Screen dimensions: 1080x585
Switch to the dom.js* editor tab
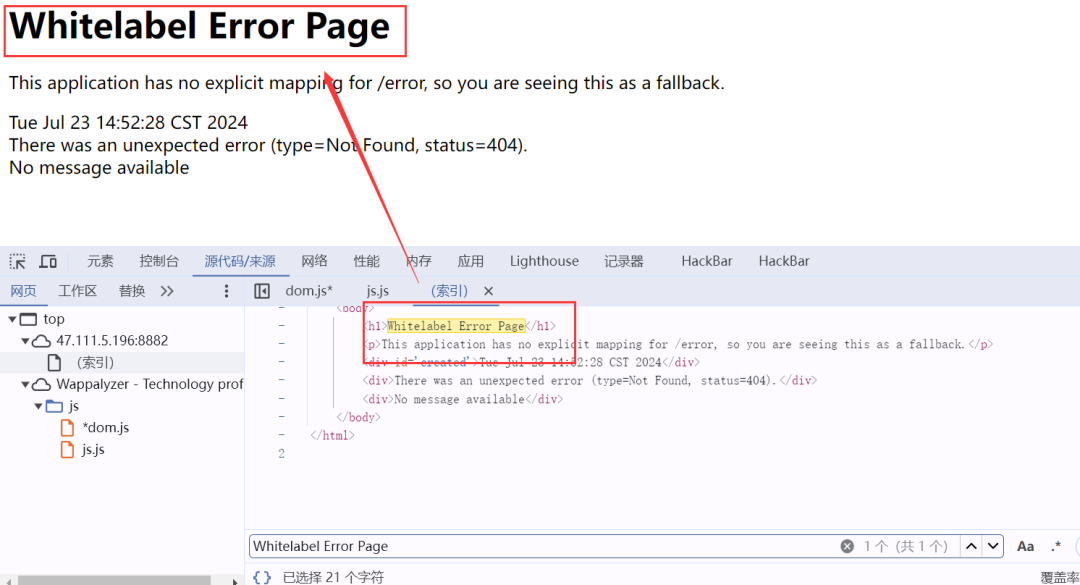click(x=309, y=291)
